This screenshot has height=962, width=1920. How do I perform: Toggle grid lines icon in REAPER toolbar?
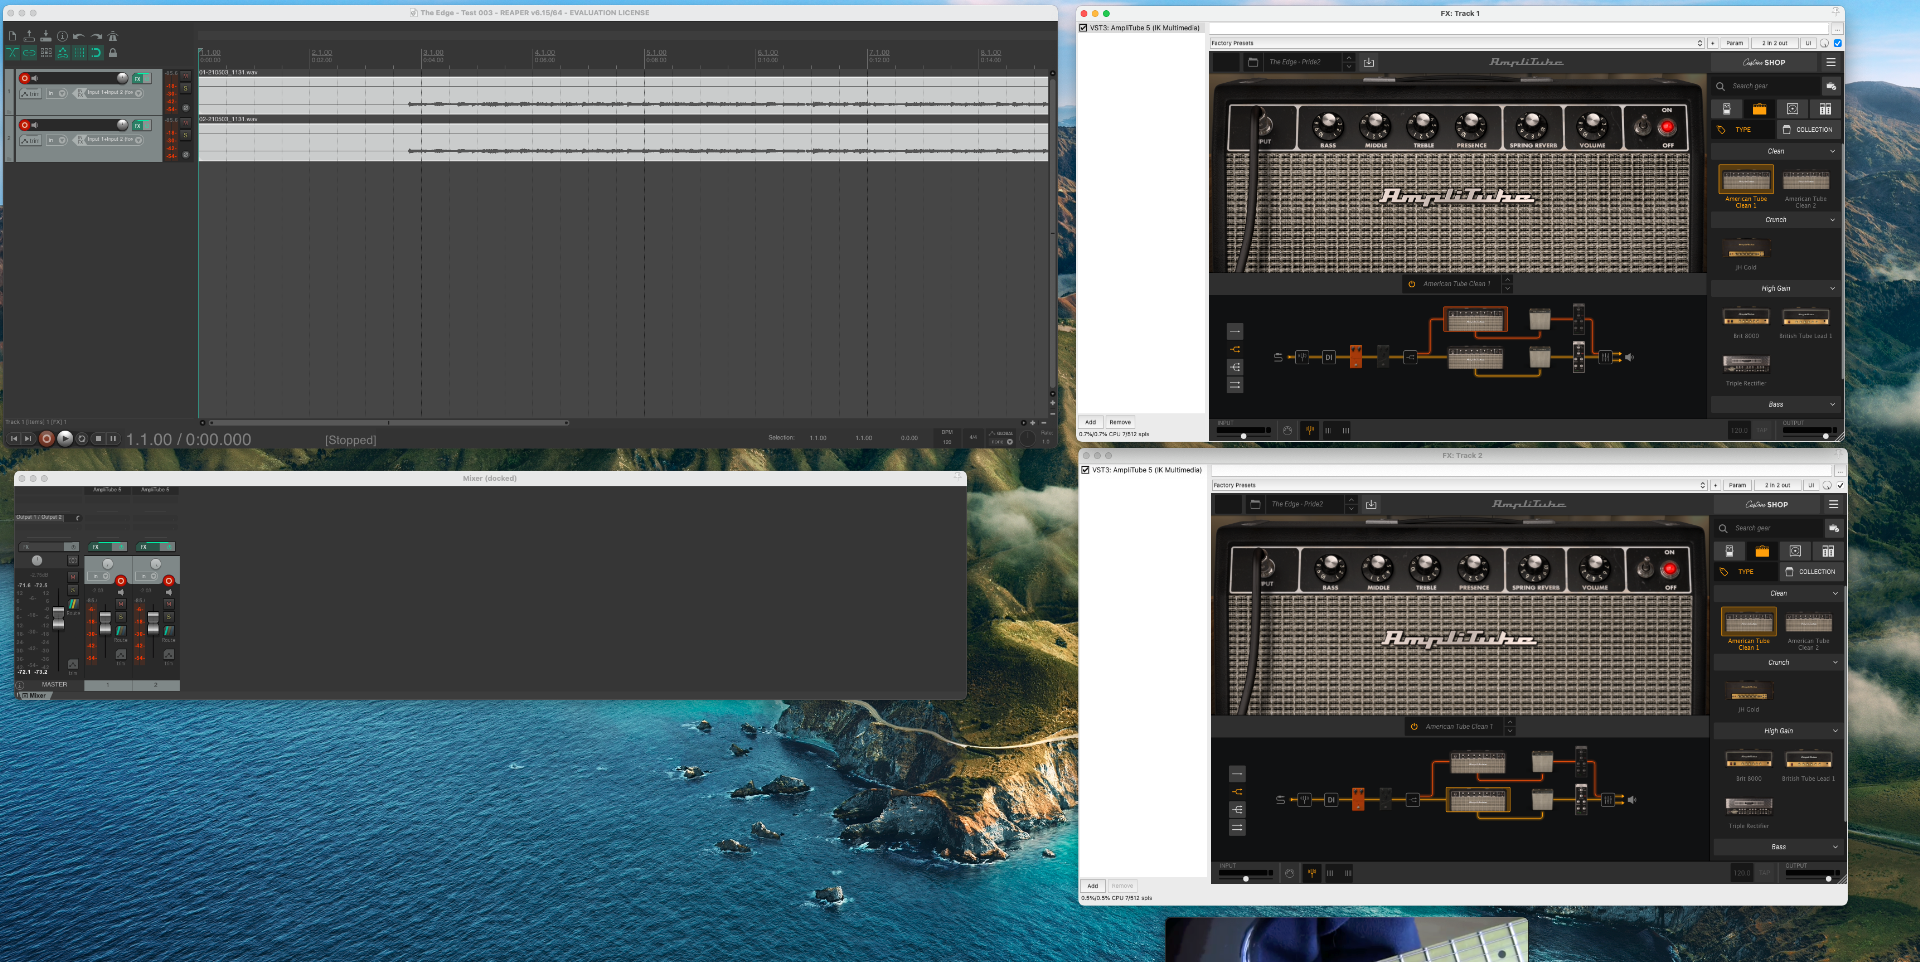[79, 53]
